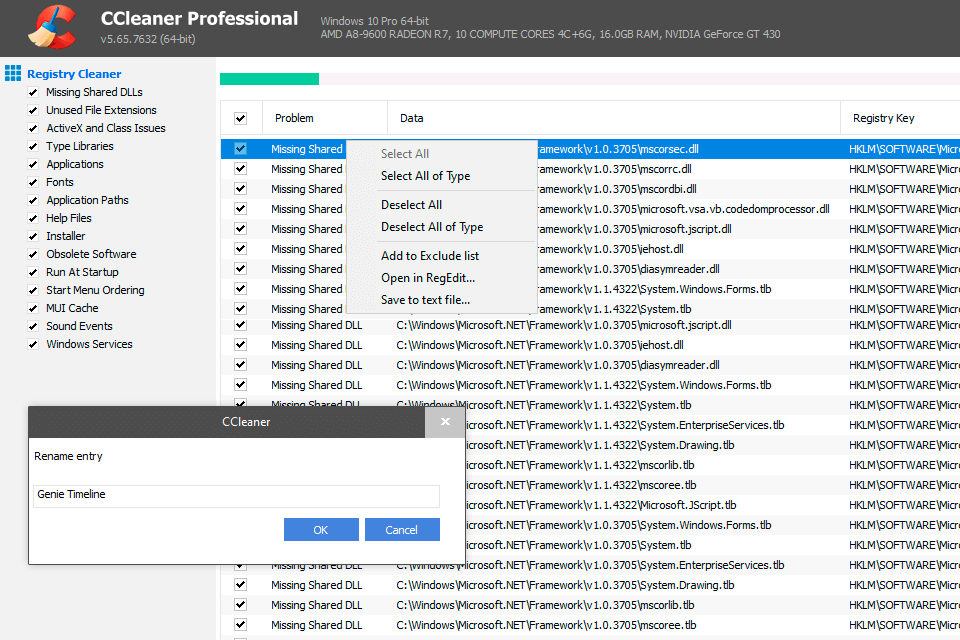Toggle the Missing Shared DLLs checkbox
This screenshot has height=640, width=960.
click(33, 92)
